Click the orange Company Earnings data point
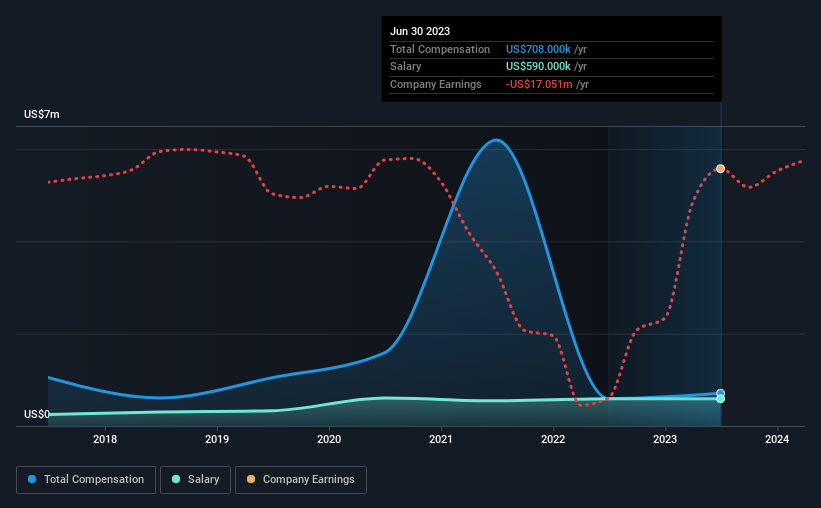The image size is (821, 508). point(720,169)
